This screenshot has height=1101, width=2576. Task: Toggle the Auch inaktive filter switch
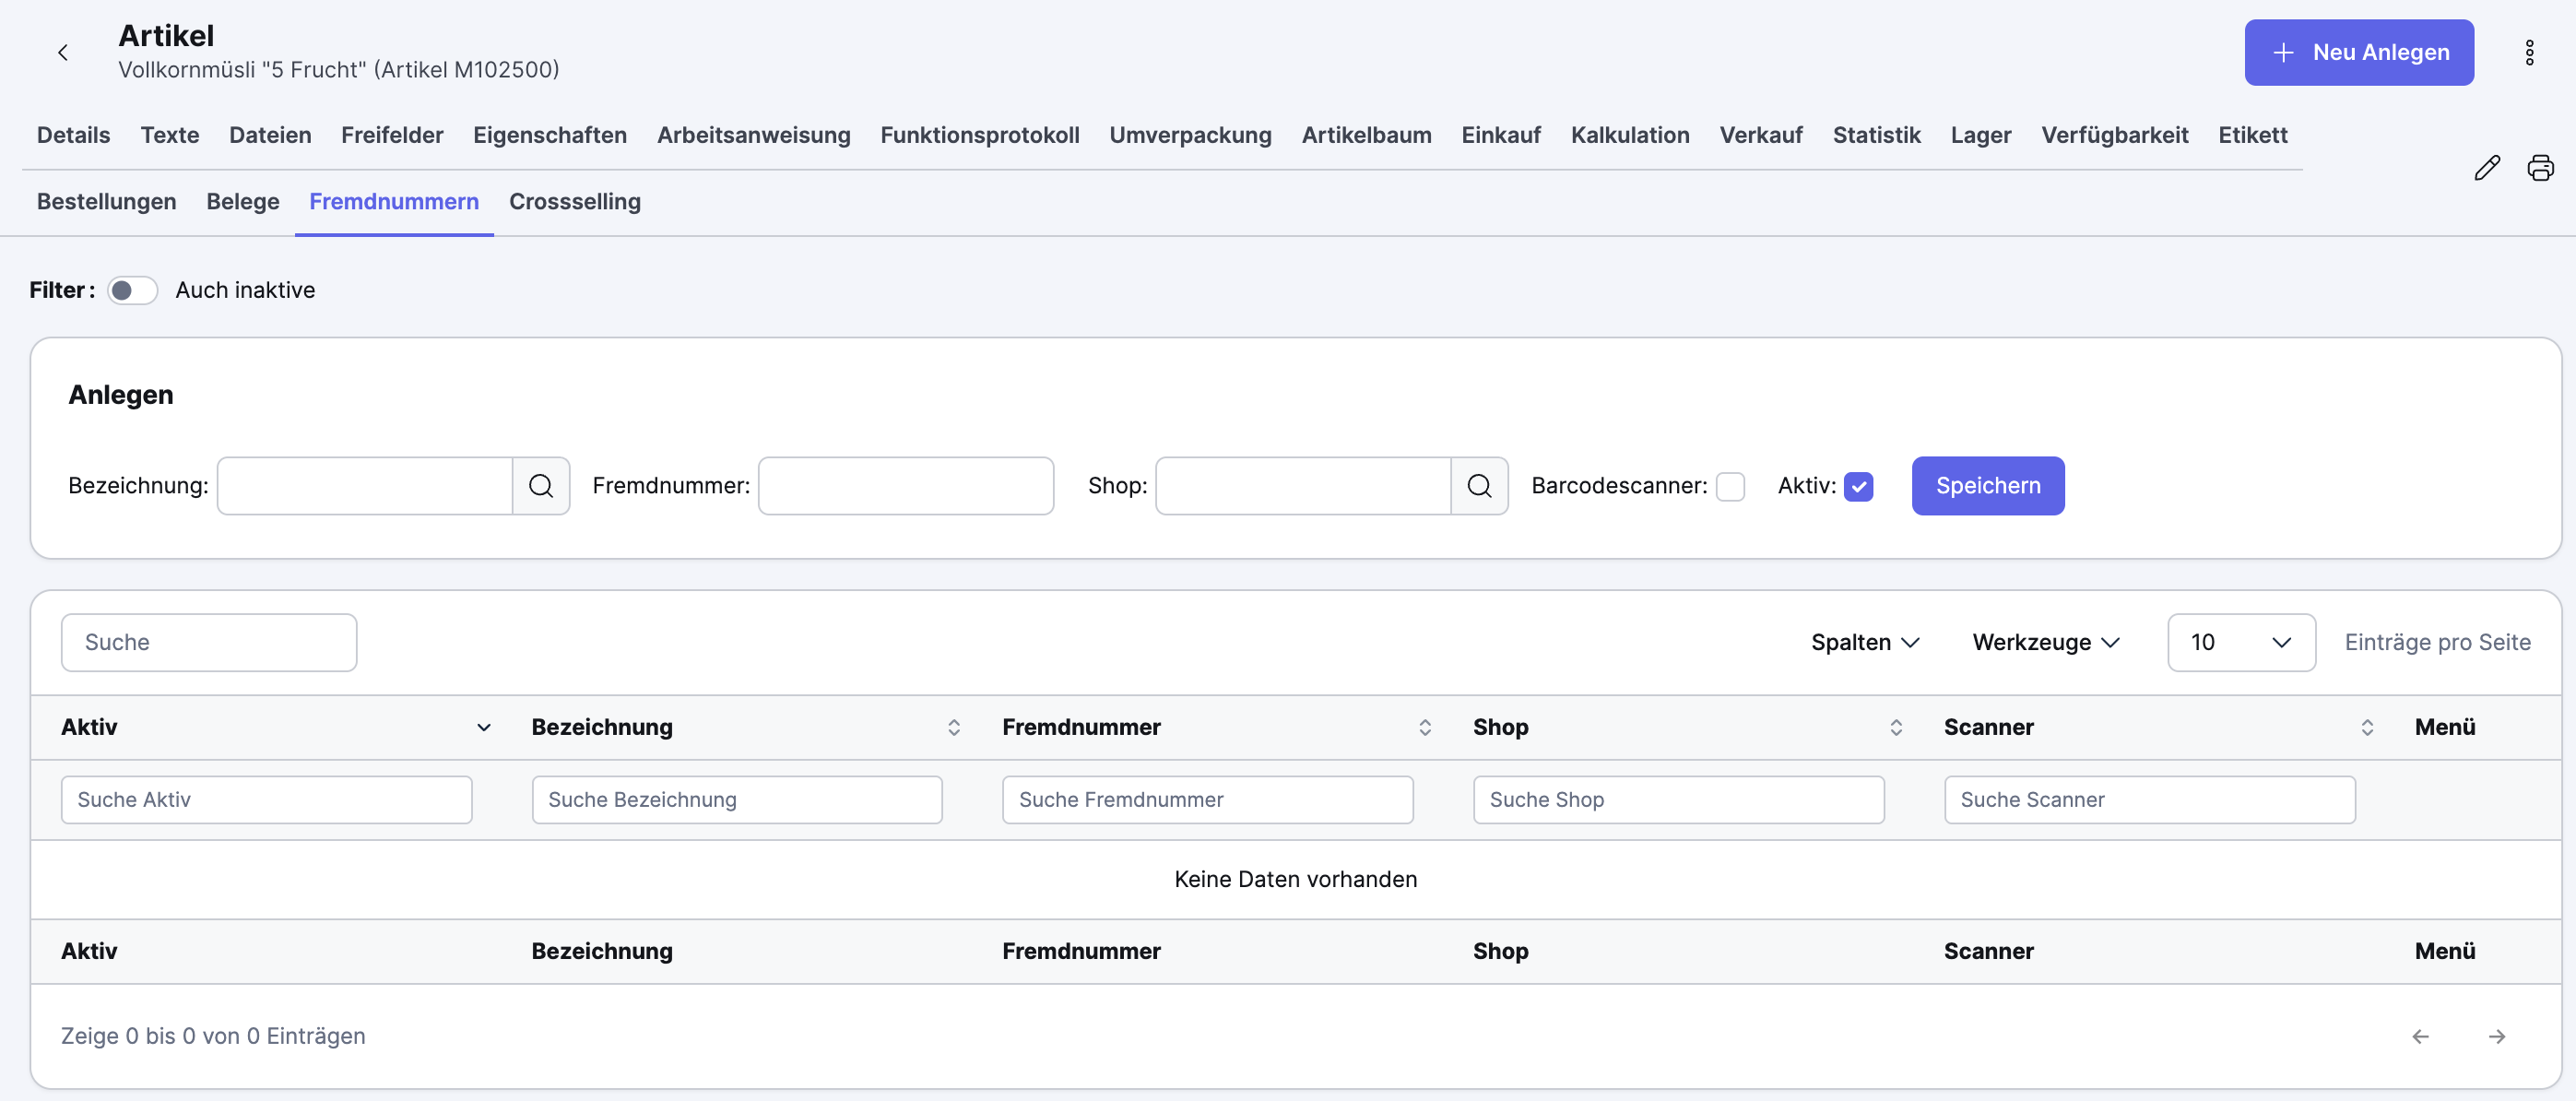[133, 290]
